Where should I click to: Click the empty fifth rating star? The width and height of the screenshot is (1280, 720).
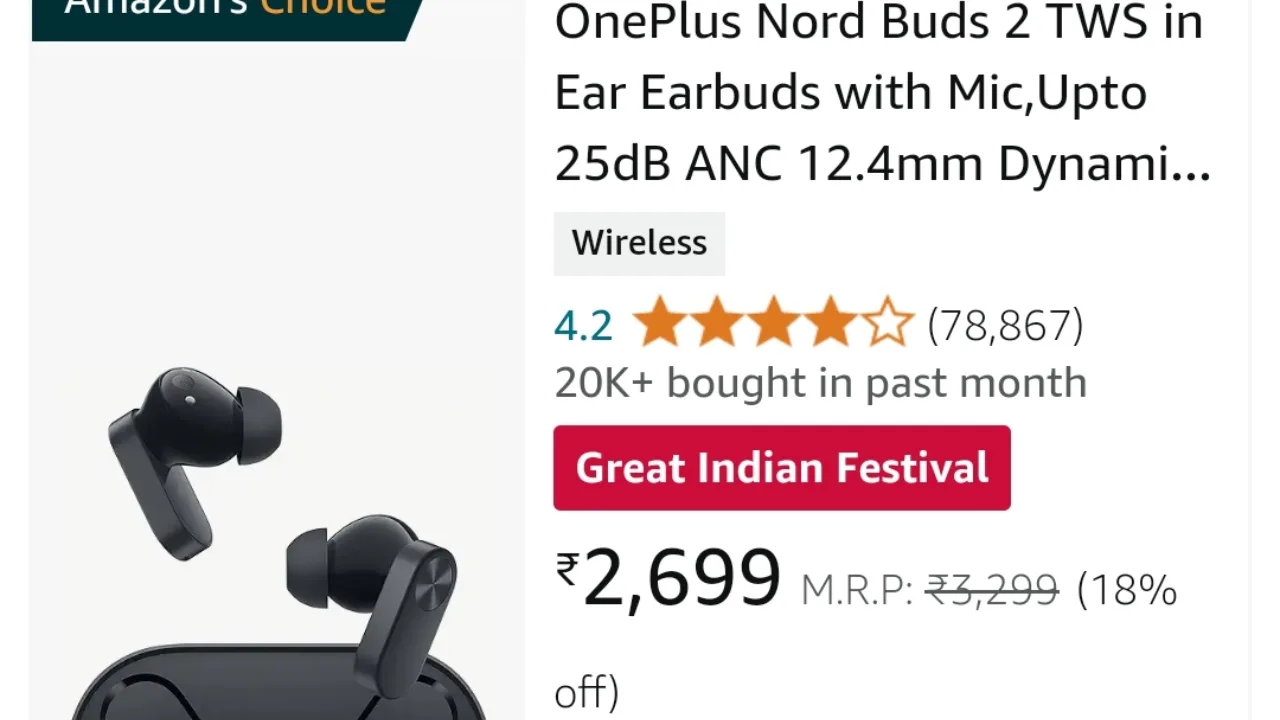tap(887, 323)
